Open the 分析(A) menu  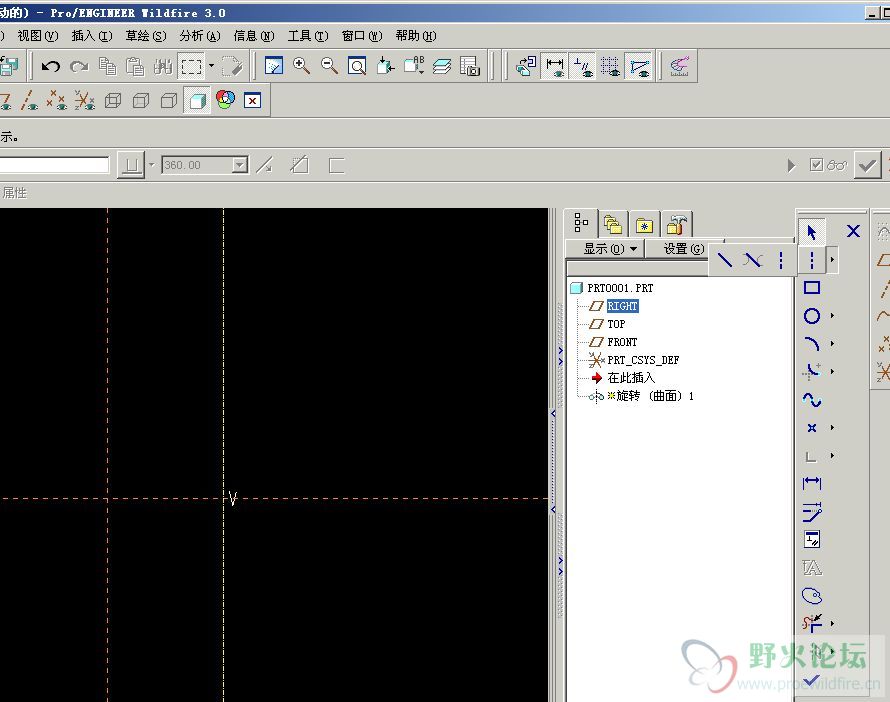[x=200, y=36]
